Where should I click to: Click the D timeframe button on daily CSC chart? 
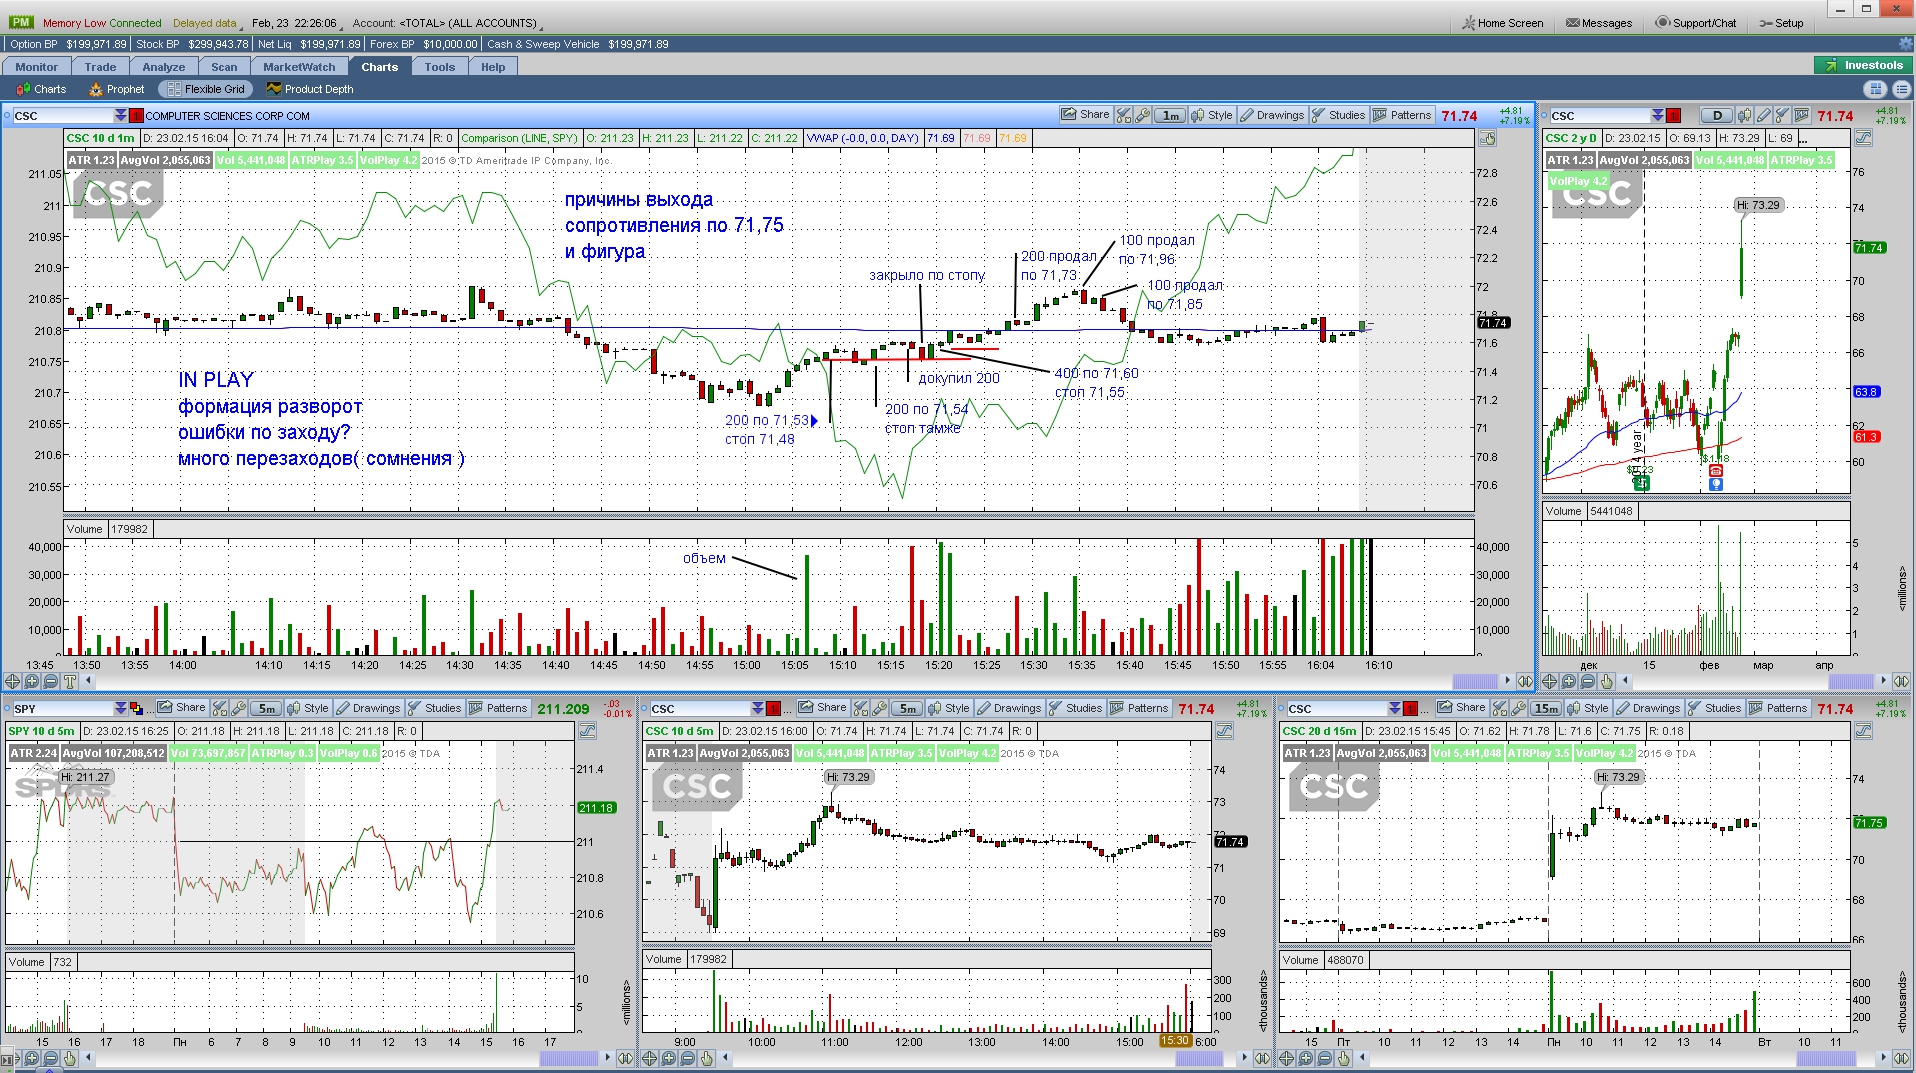click(1717, 116)
